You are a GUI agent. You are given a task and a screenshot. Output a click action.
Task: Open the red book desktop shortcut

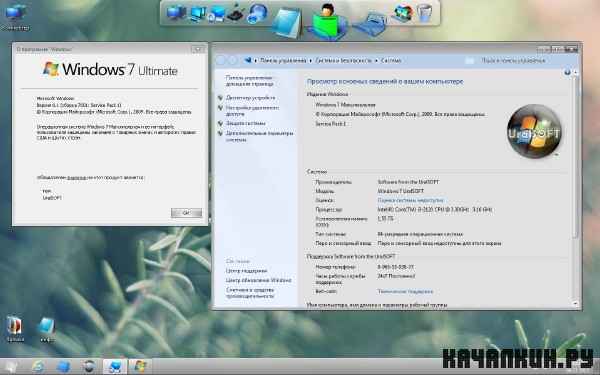(15, 329)
